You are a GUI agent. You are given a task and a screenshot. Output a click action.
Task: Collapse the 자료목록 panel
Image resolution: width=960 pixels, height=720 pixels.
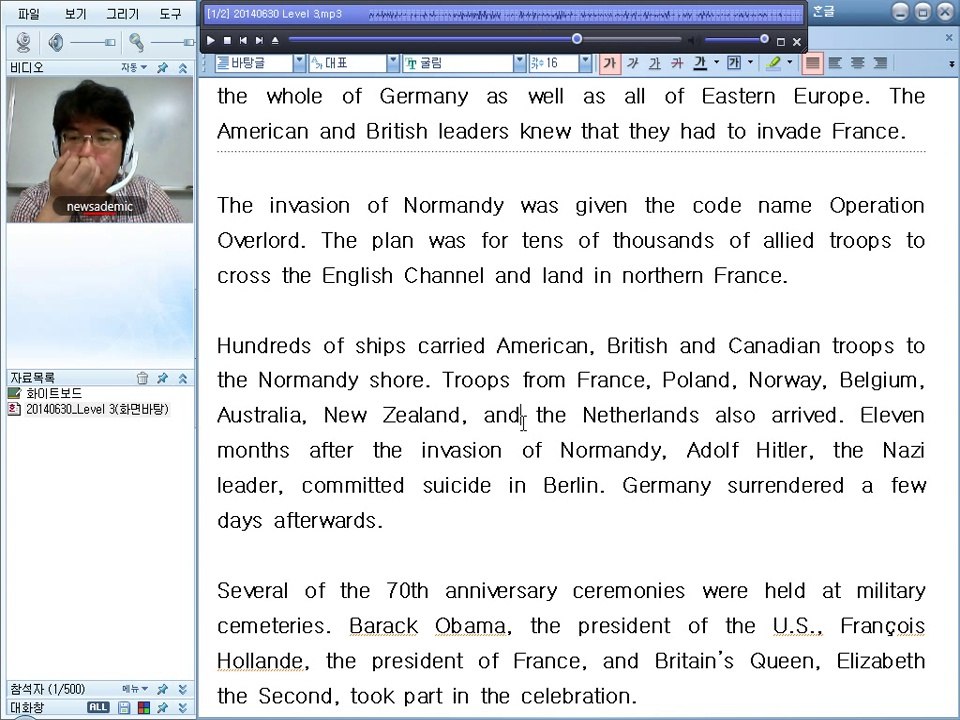182,378
